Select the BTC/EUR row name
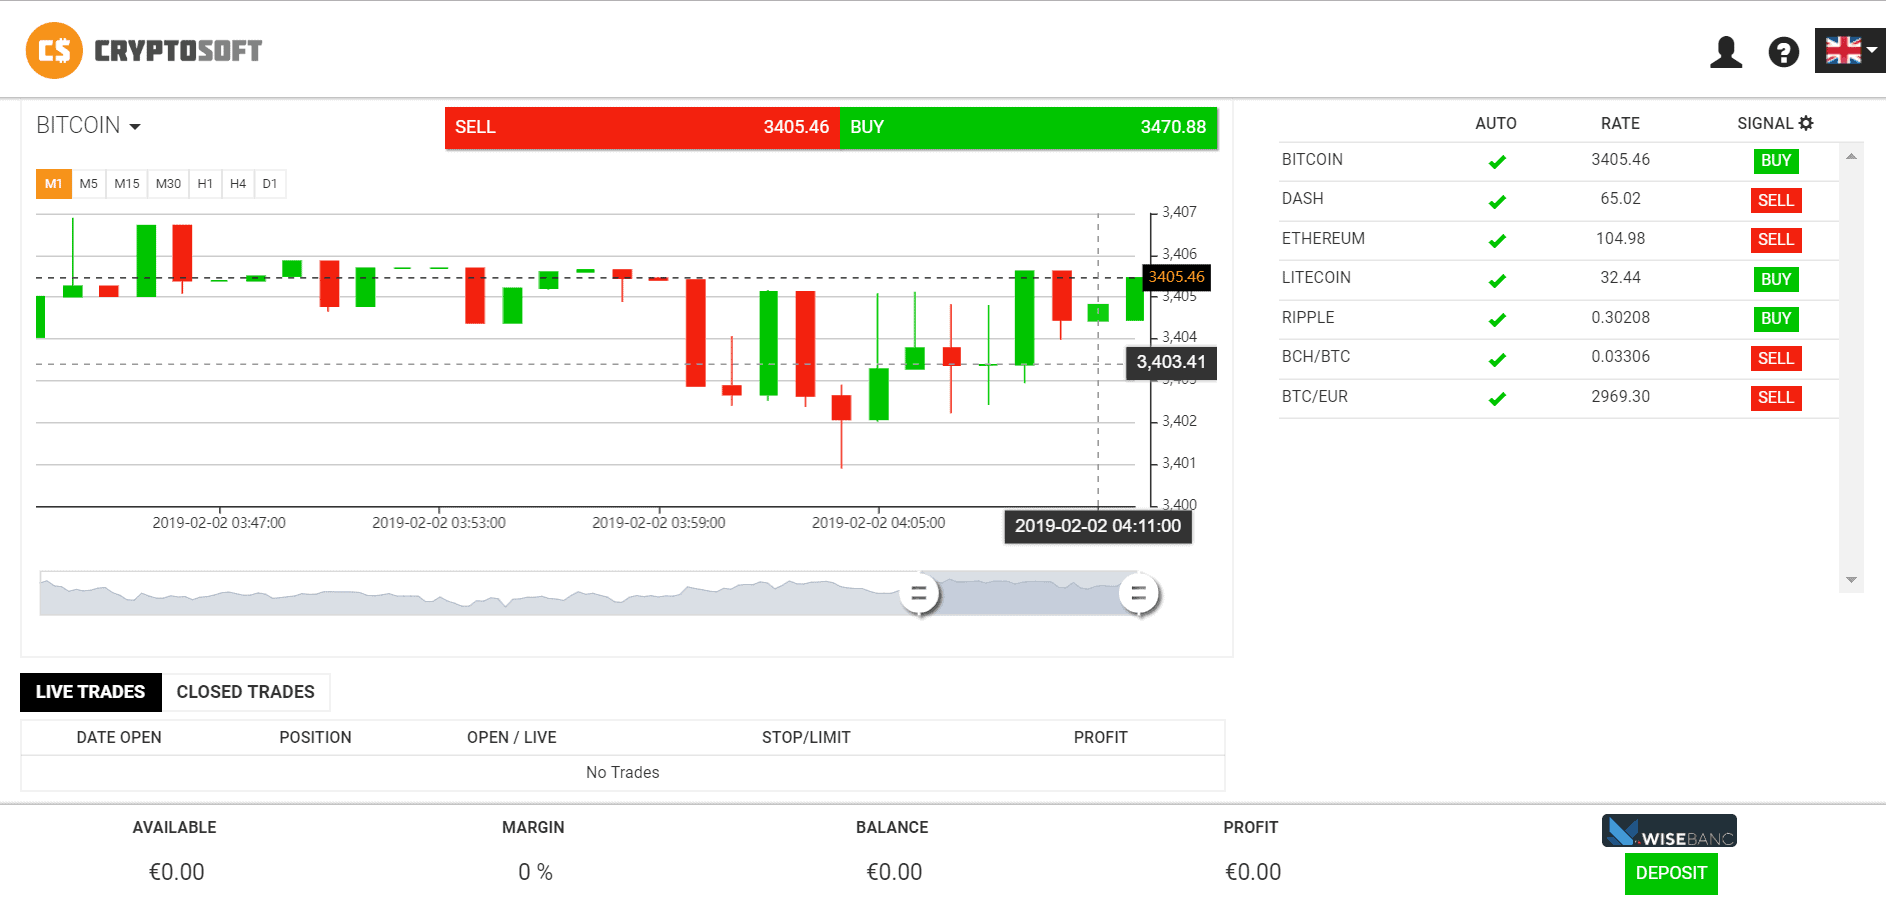This screenshot has width=1886, height=897. click(1315, 397)
